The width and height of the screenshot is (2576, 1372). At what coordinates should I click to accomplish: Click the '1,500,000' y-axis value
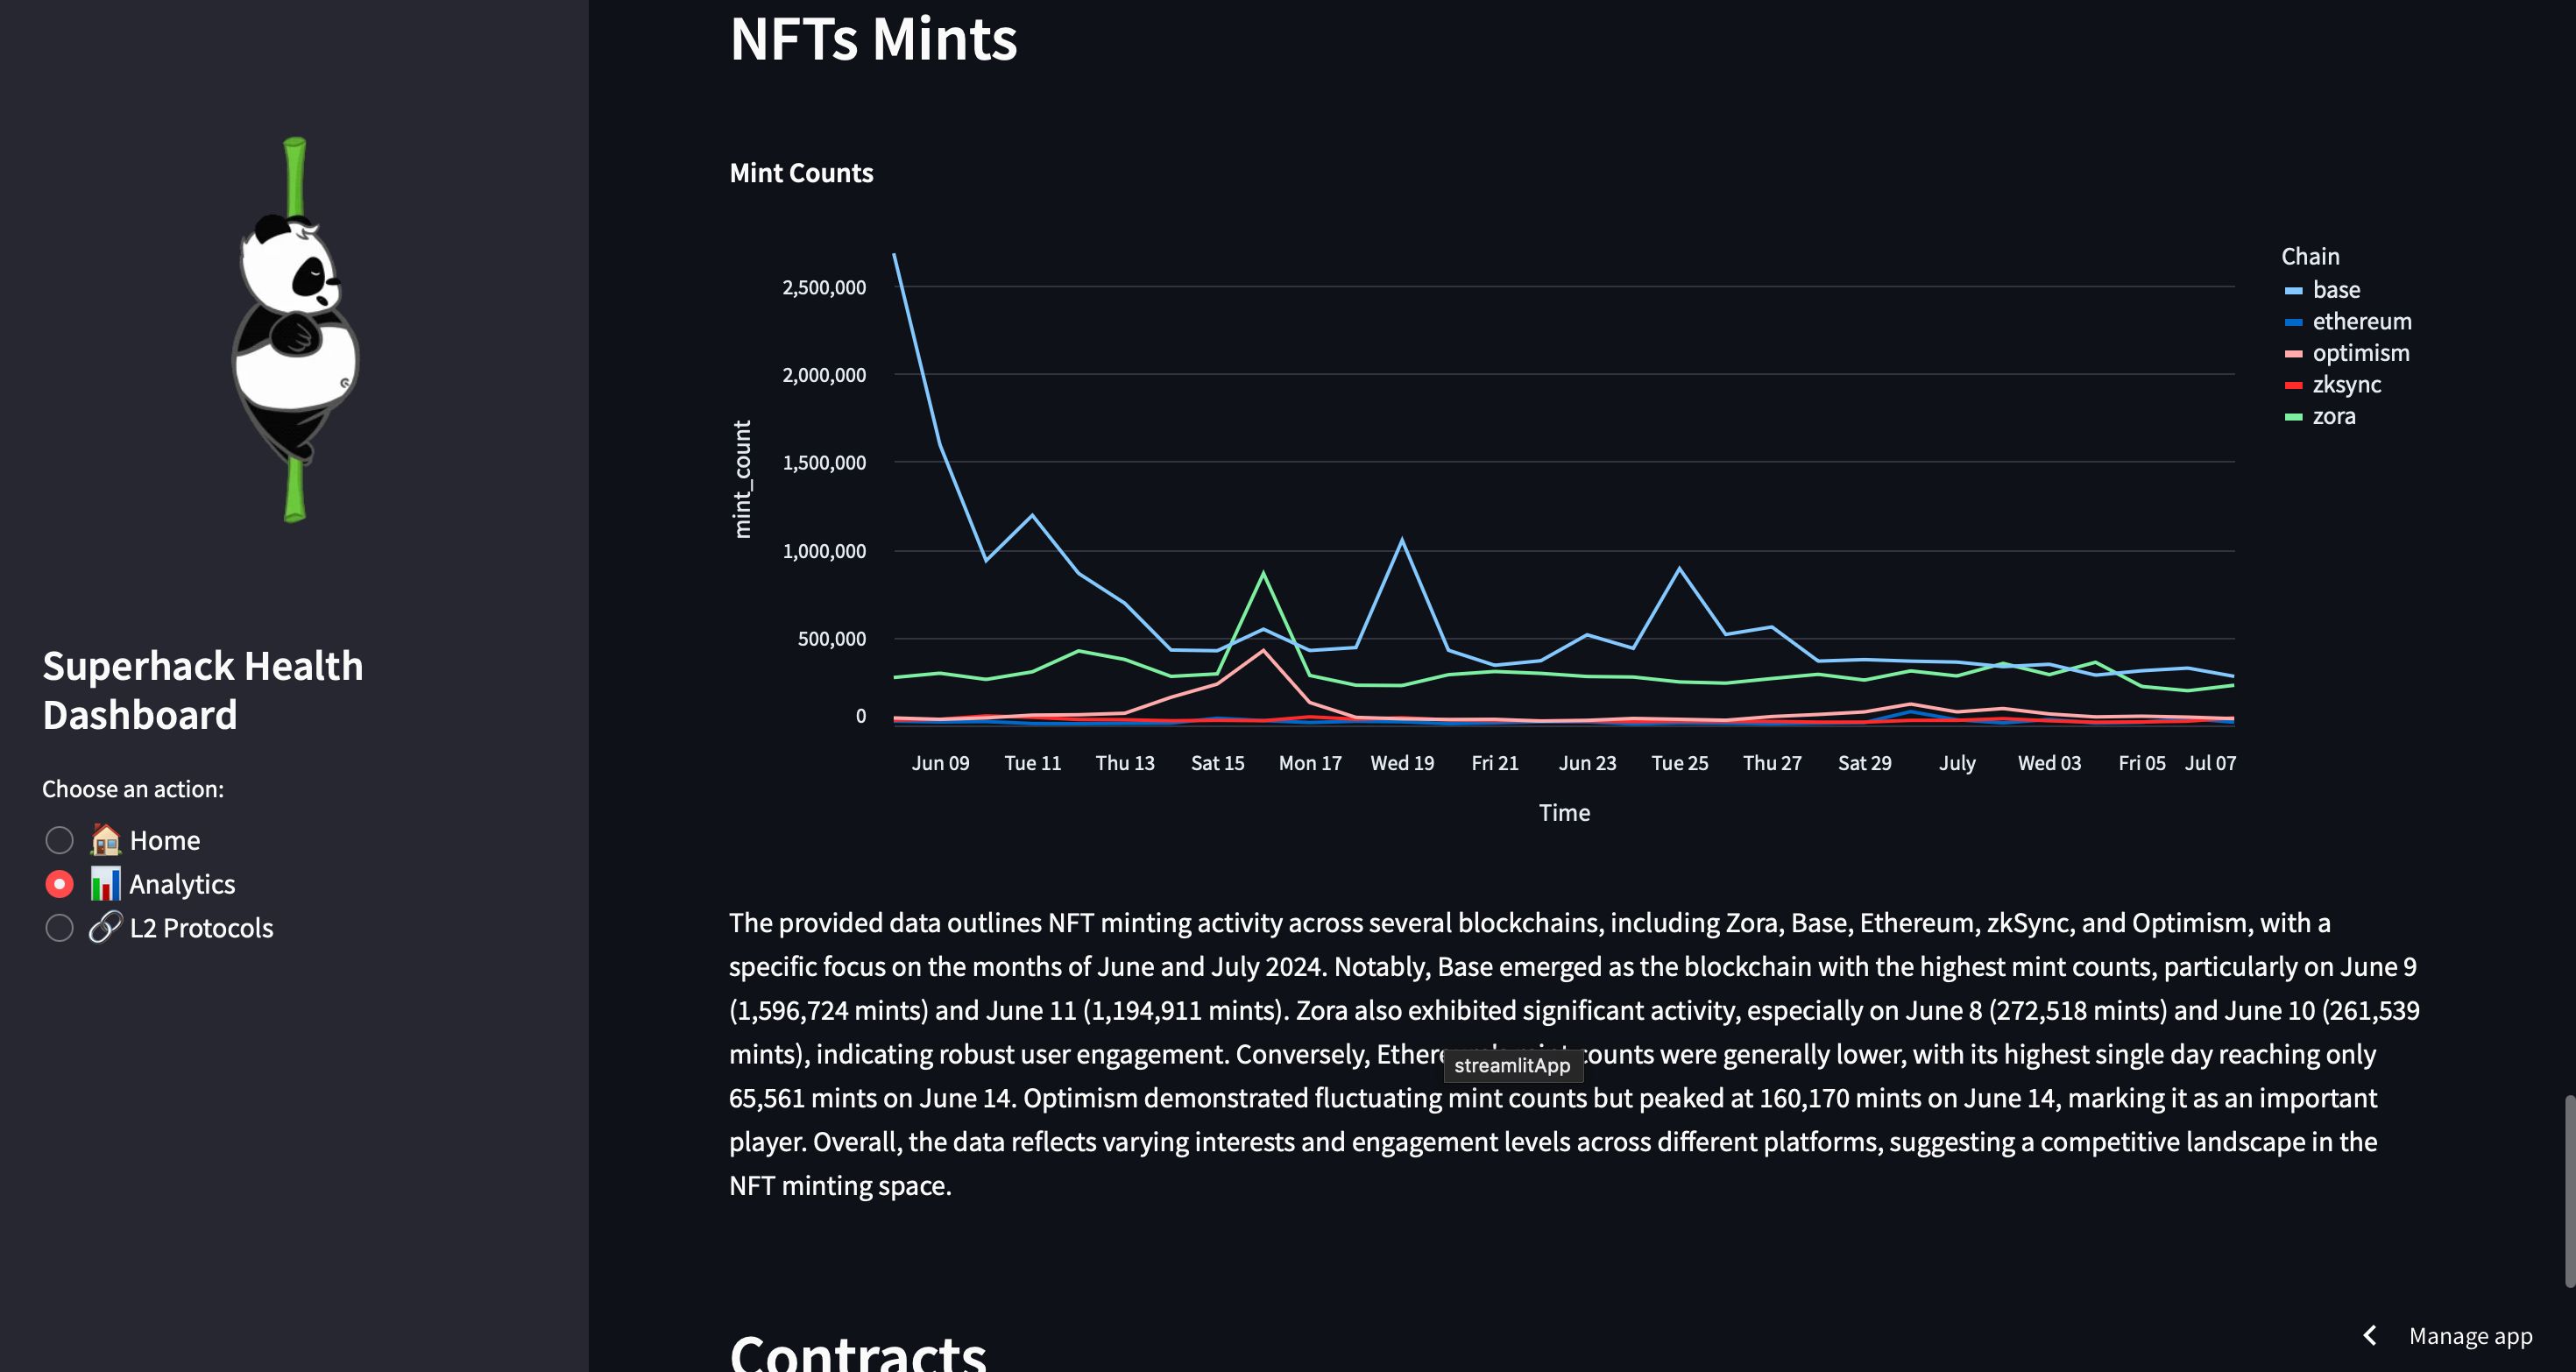tap(824, 463)
